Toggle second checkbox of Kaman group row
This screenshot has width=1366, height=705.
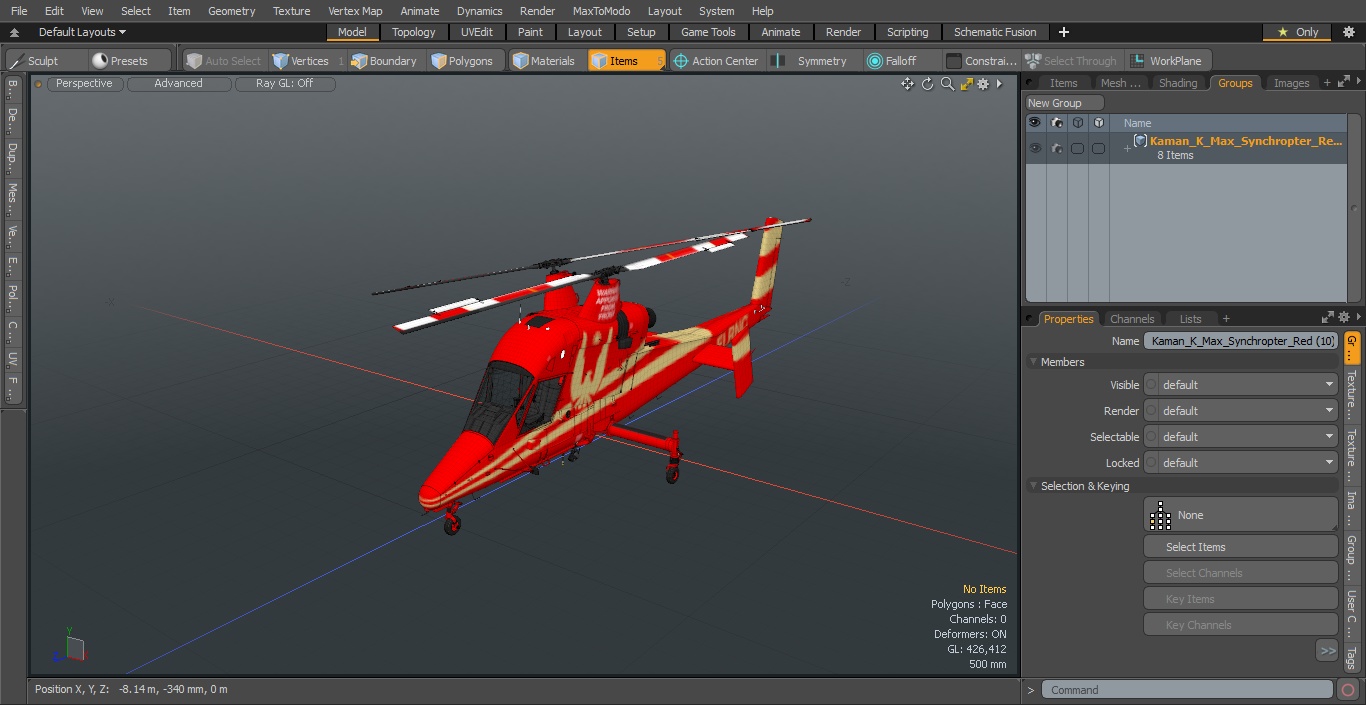pos(1098,148)
